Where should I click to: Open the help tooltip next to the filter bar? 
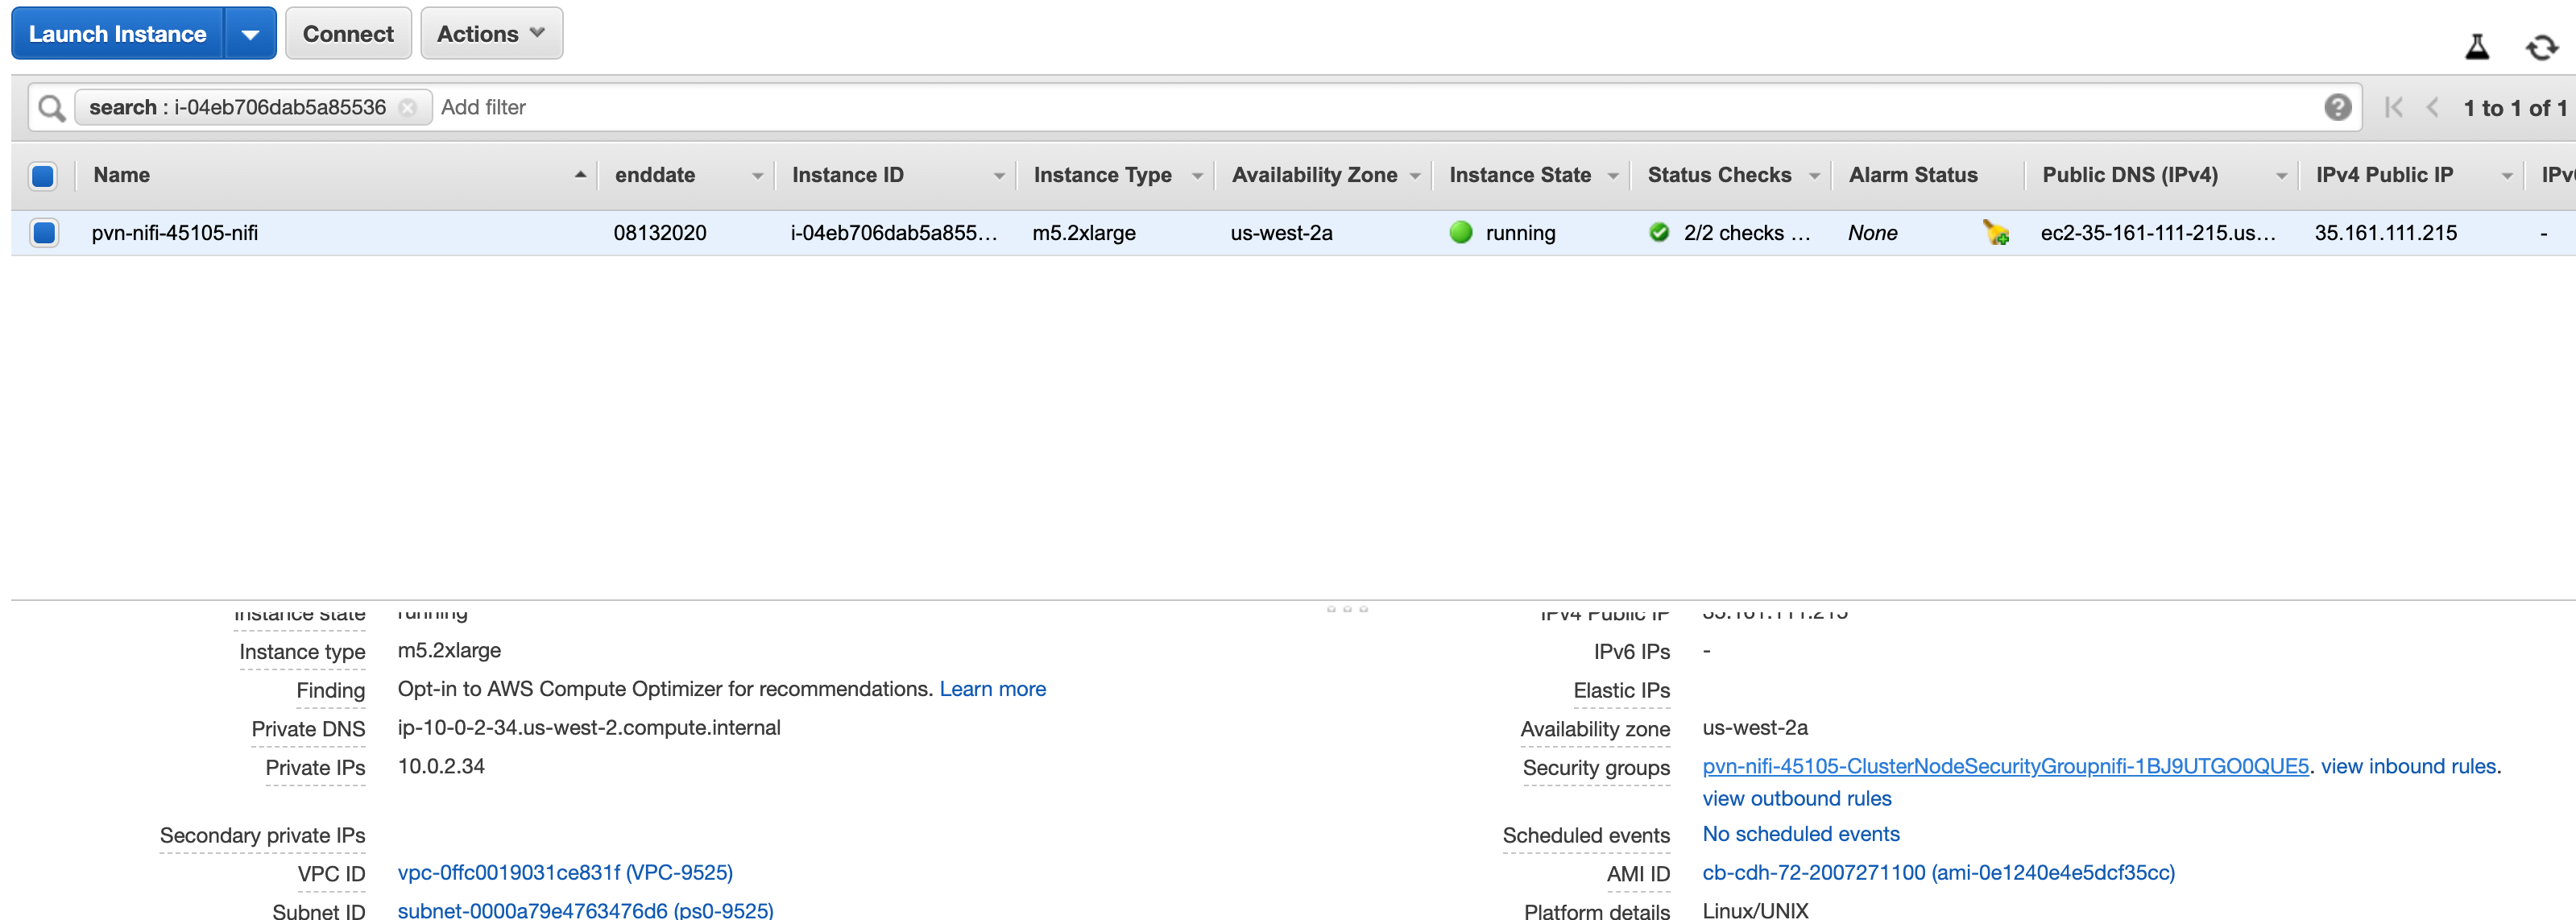[x=2338, y=107]
